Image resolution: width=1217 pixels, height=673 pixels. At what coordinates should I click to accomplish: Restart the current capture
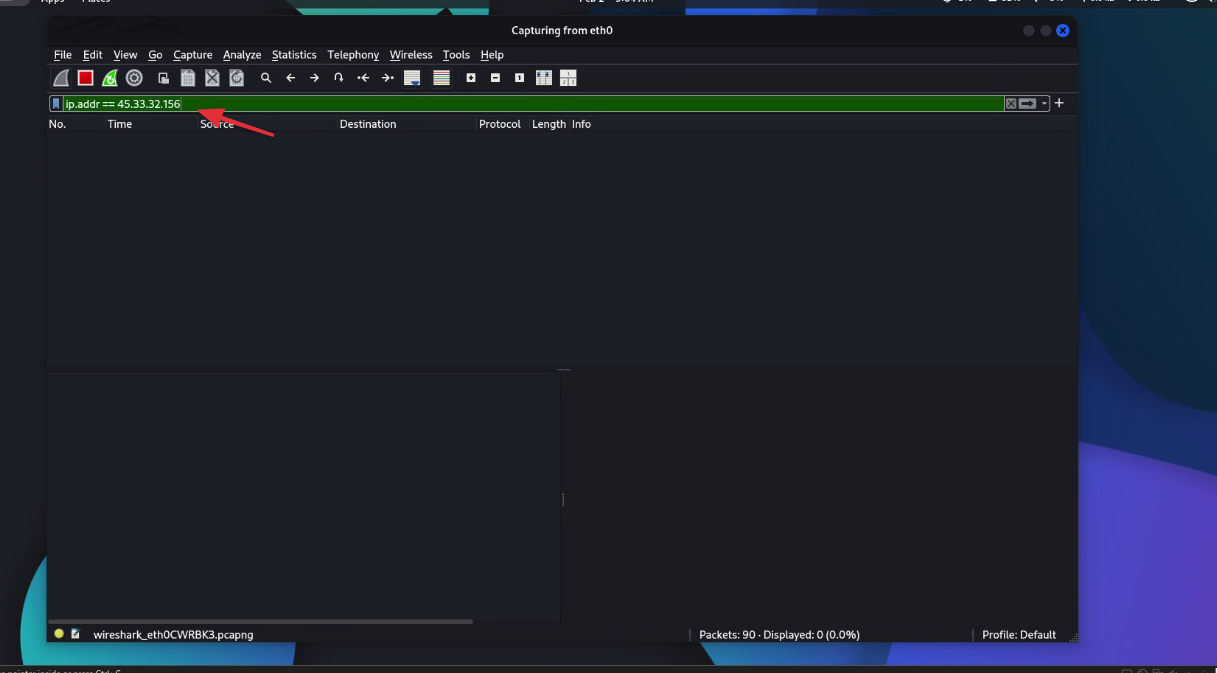coord(110,78)
